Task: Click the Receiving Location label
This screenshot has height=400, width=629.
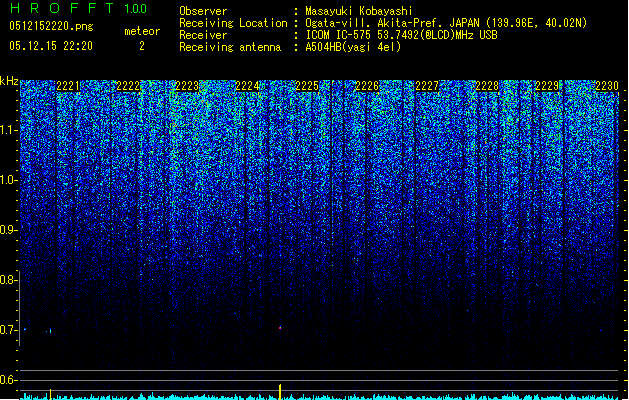Action: point(233,23)
